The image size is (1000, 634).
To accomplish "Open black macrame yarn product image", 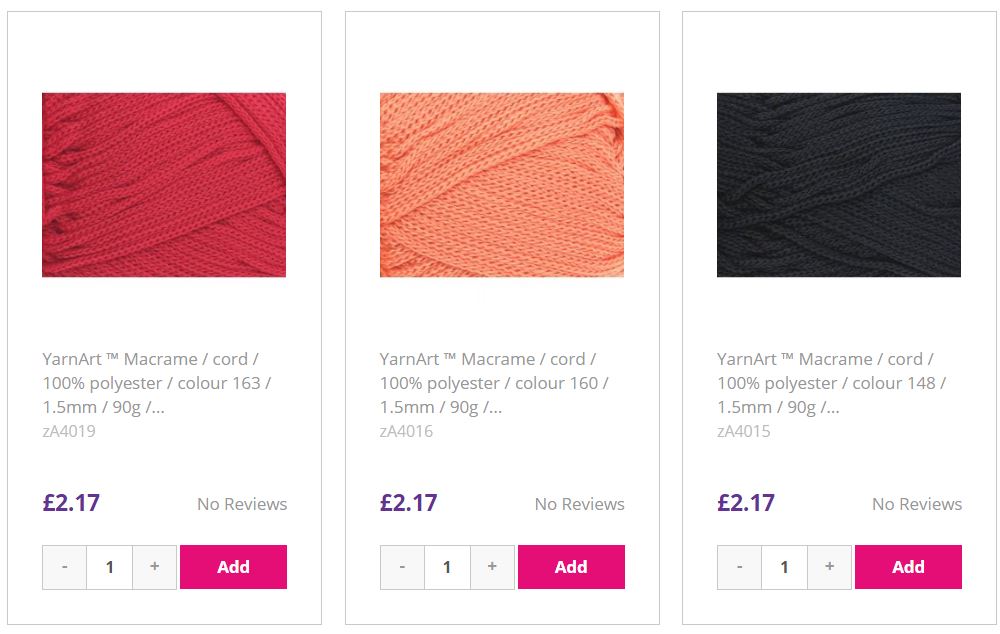I will (x=839, y=185).
